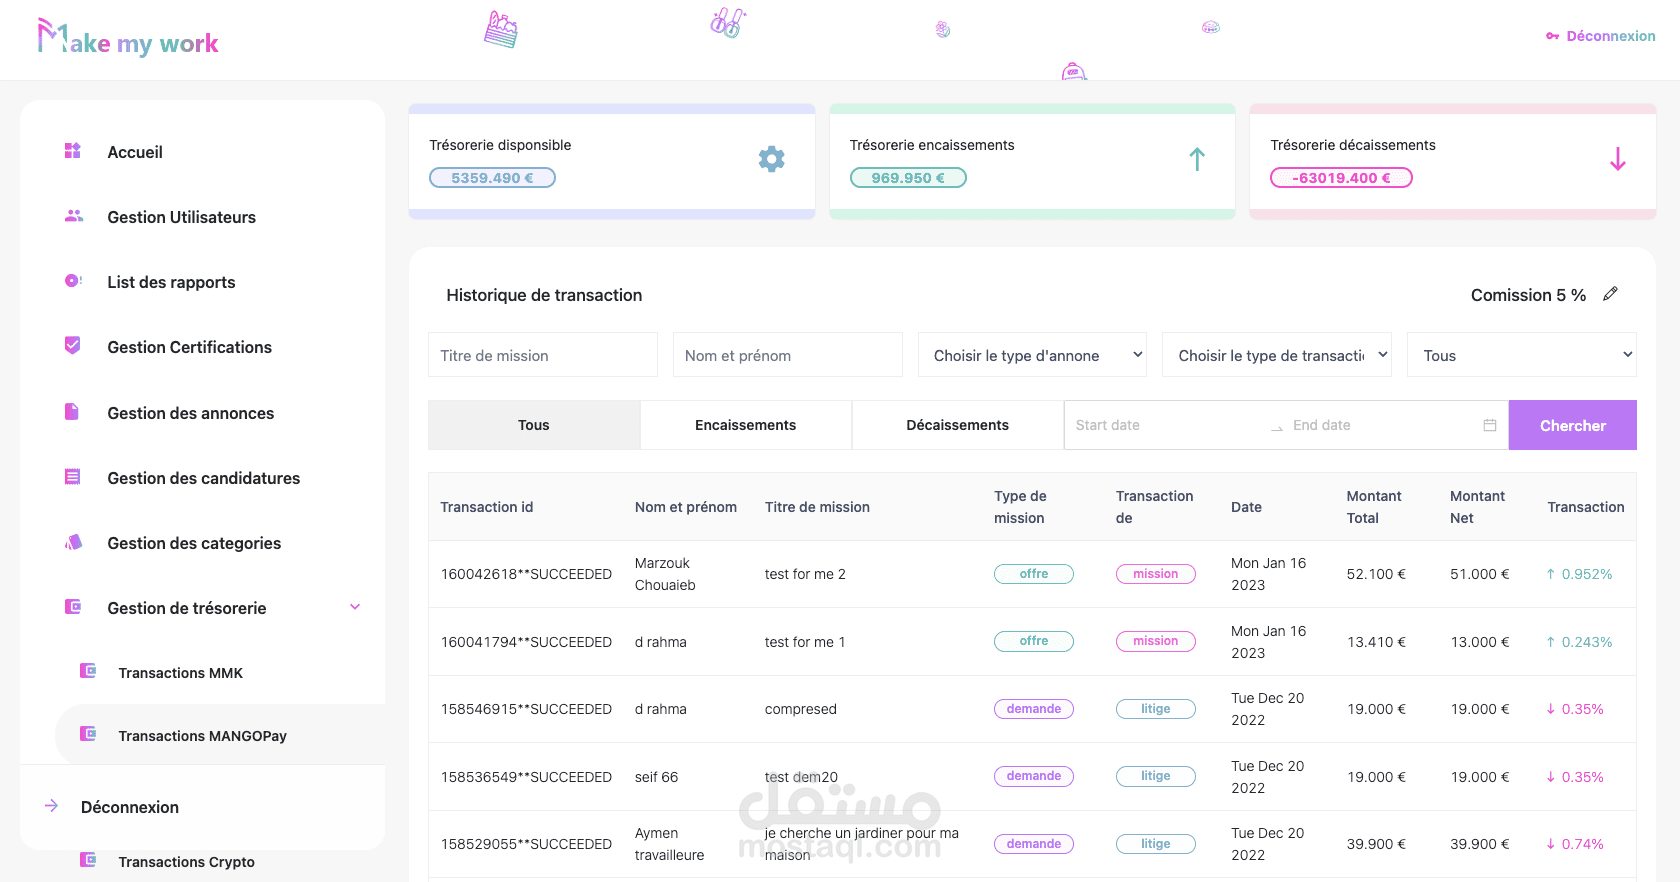Open Transactions MANGOPay in sidebar
Screen dimensions: 1680x882
tap(202, 736)
